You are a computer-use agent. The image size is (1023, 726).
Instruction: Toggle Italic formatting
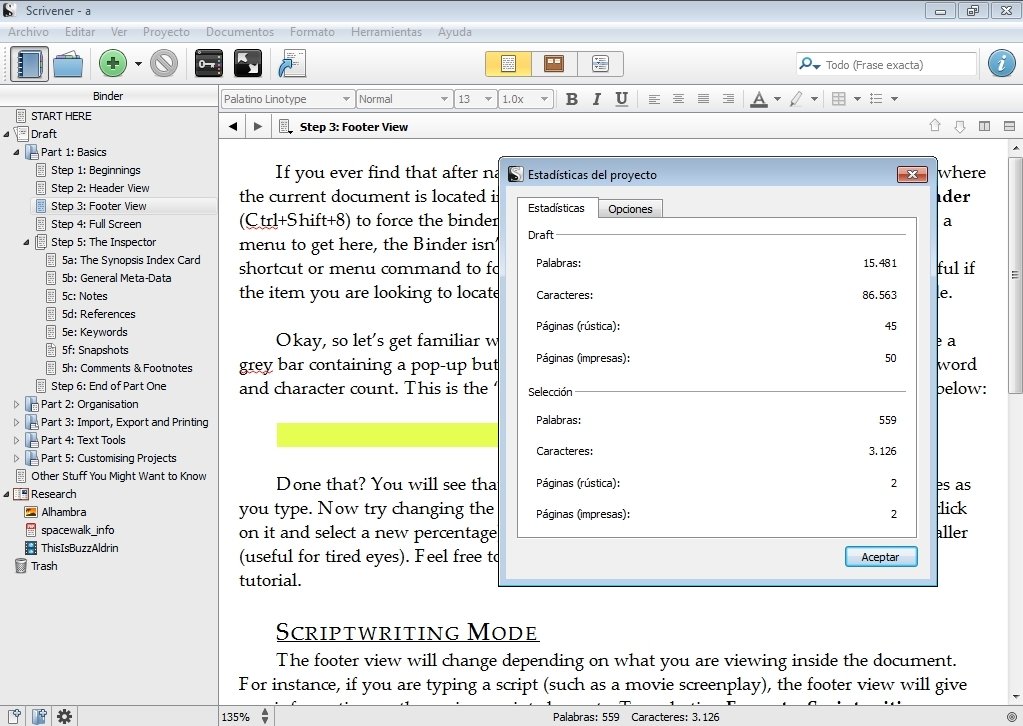point(596,99)
